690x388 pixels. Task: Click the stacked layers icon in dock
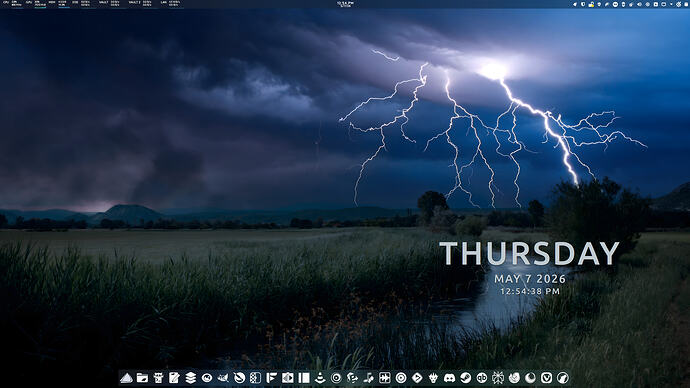[191, 378]
